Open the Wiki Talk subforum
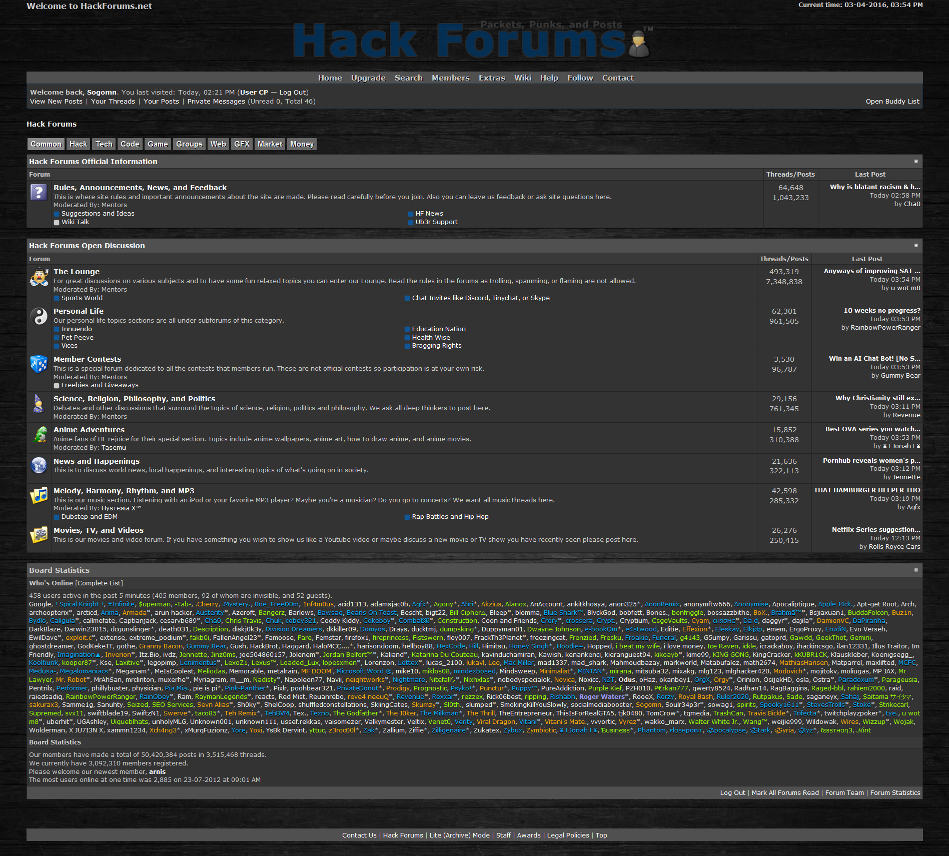Screen dimensions: 949x856 tap(75, 222)
